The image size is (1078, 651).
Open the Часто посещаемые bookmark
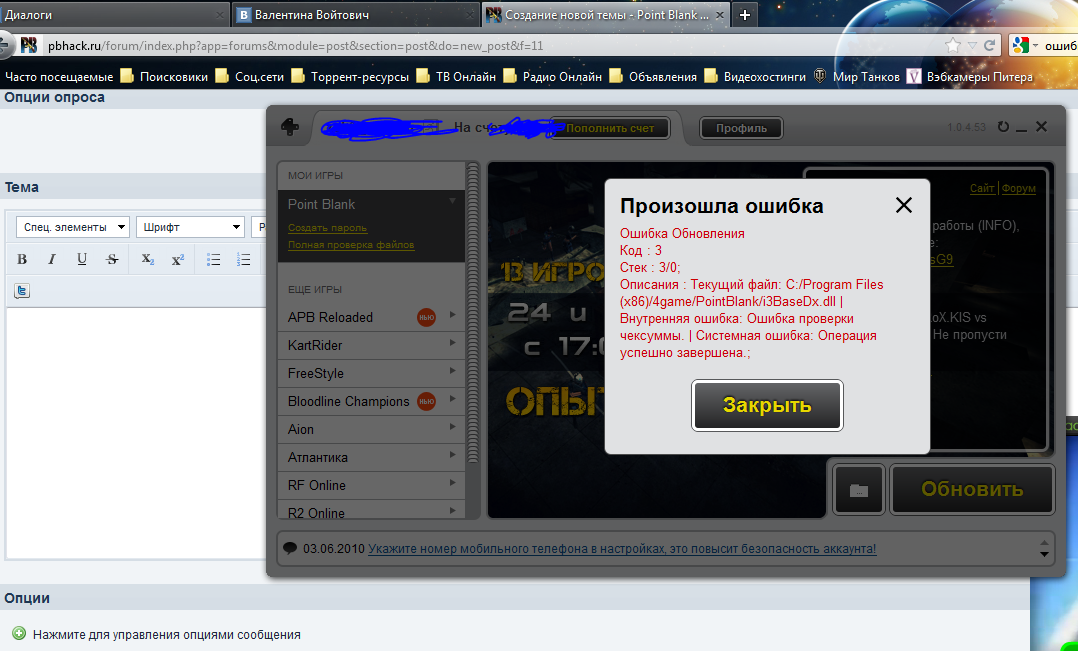coord(59,76)
